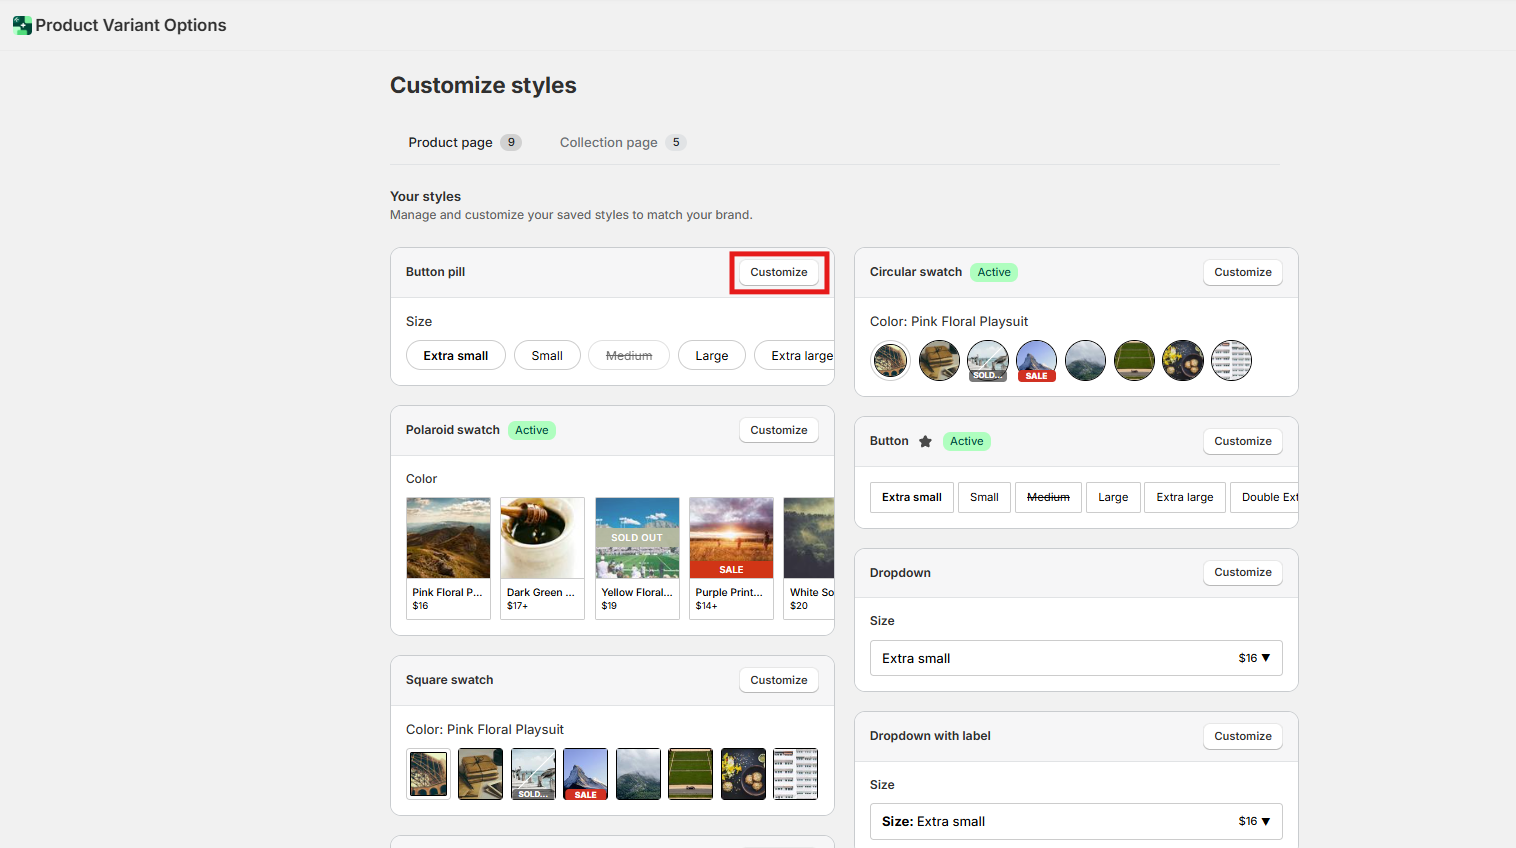Screen dimensions: 1516x848
Task: Open the Extra small size dropdown
Action: 1075,658
